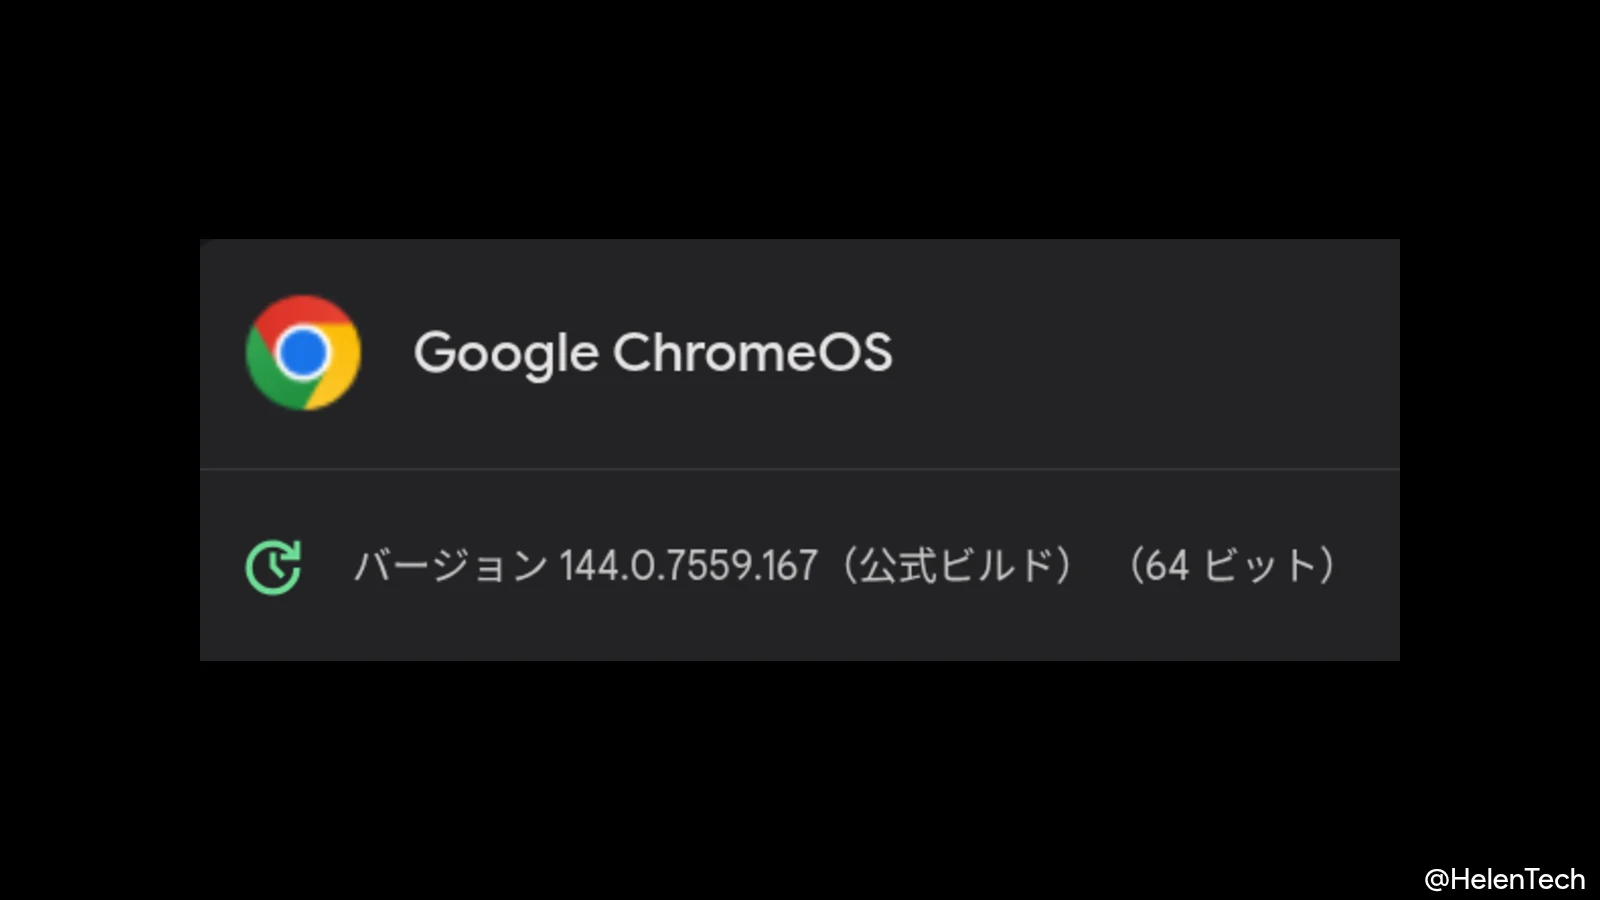Click the Google ChromeOS title text

(654, 354)
